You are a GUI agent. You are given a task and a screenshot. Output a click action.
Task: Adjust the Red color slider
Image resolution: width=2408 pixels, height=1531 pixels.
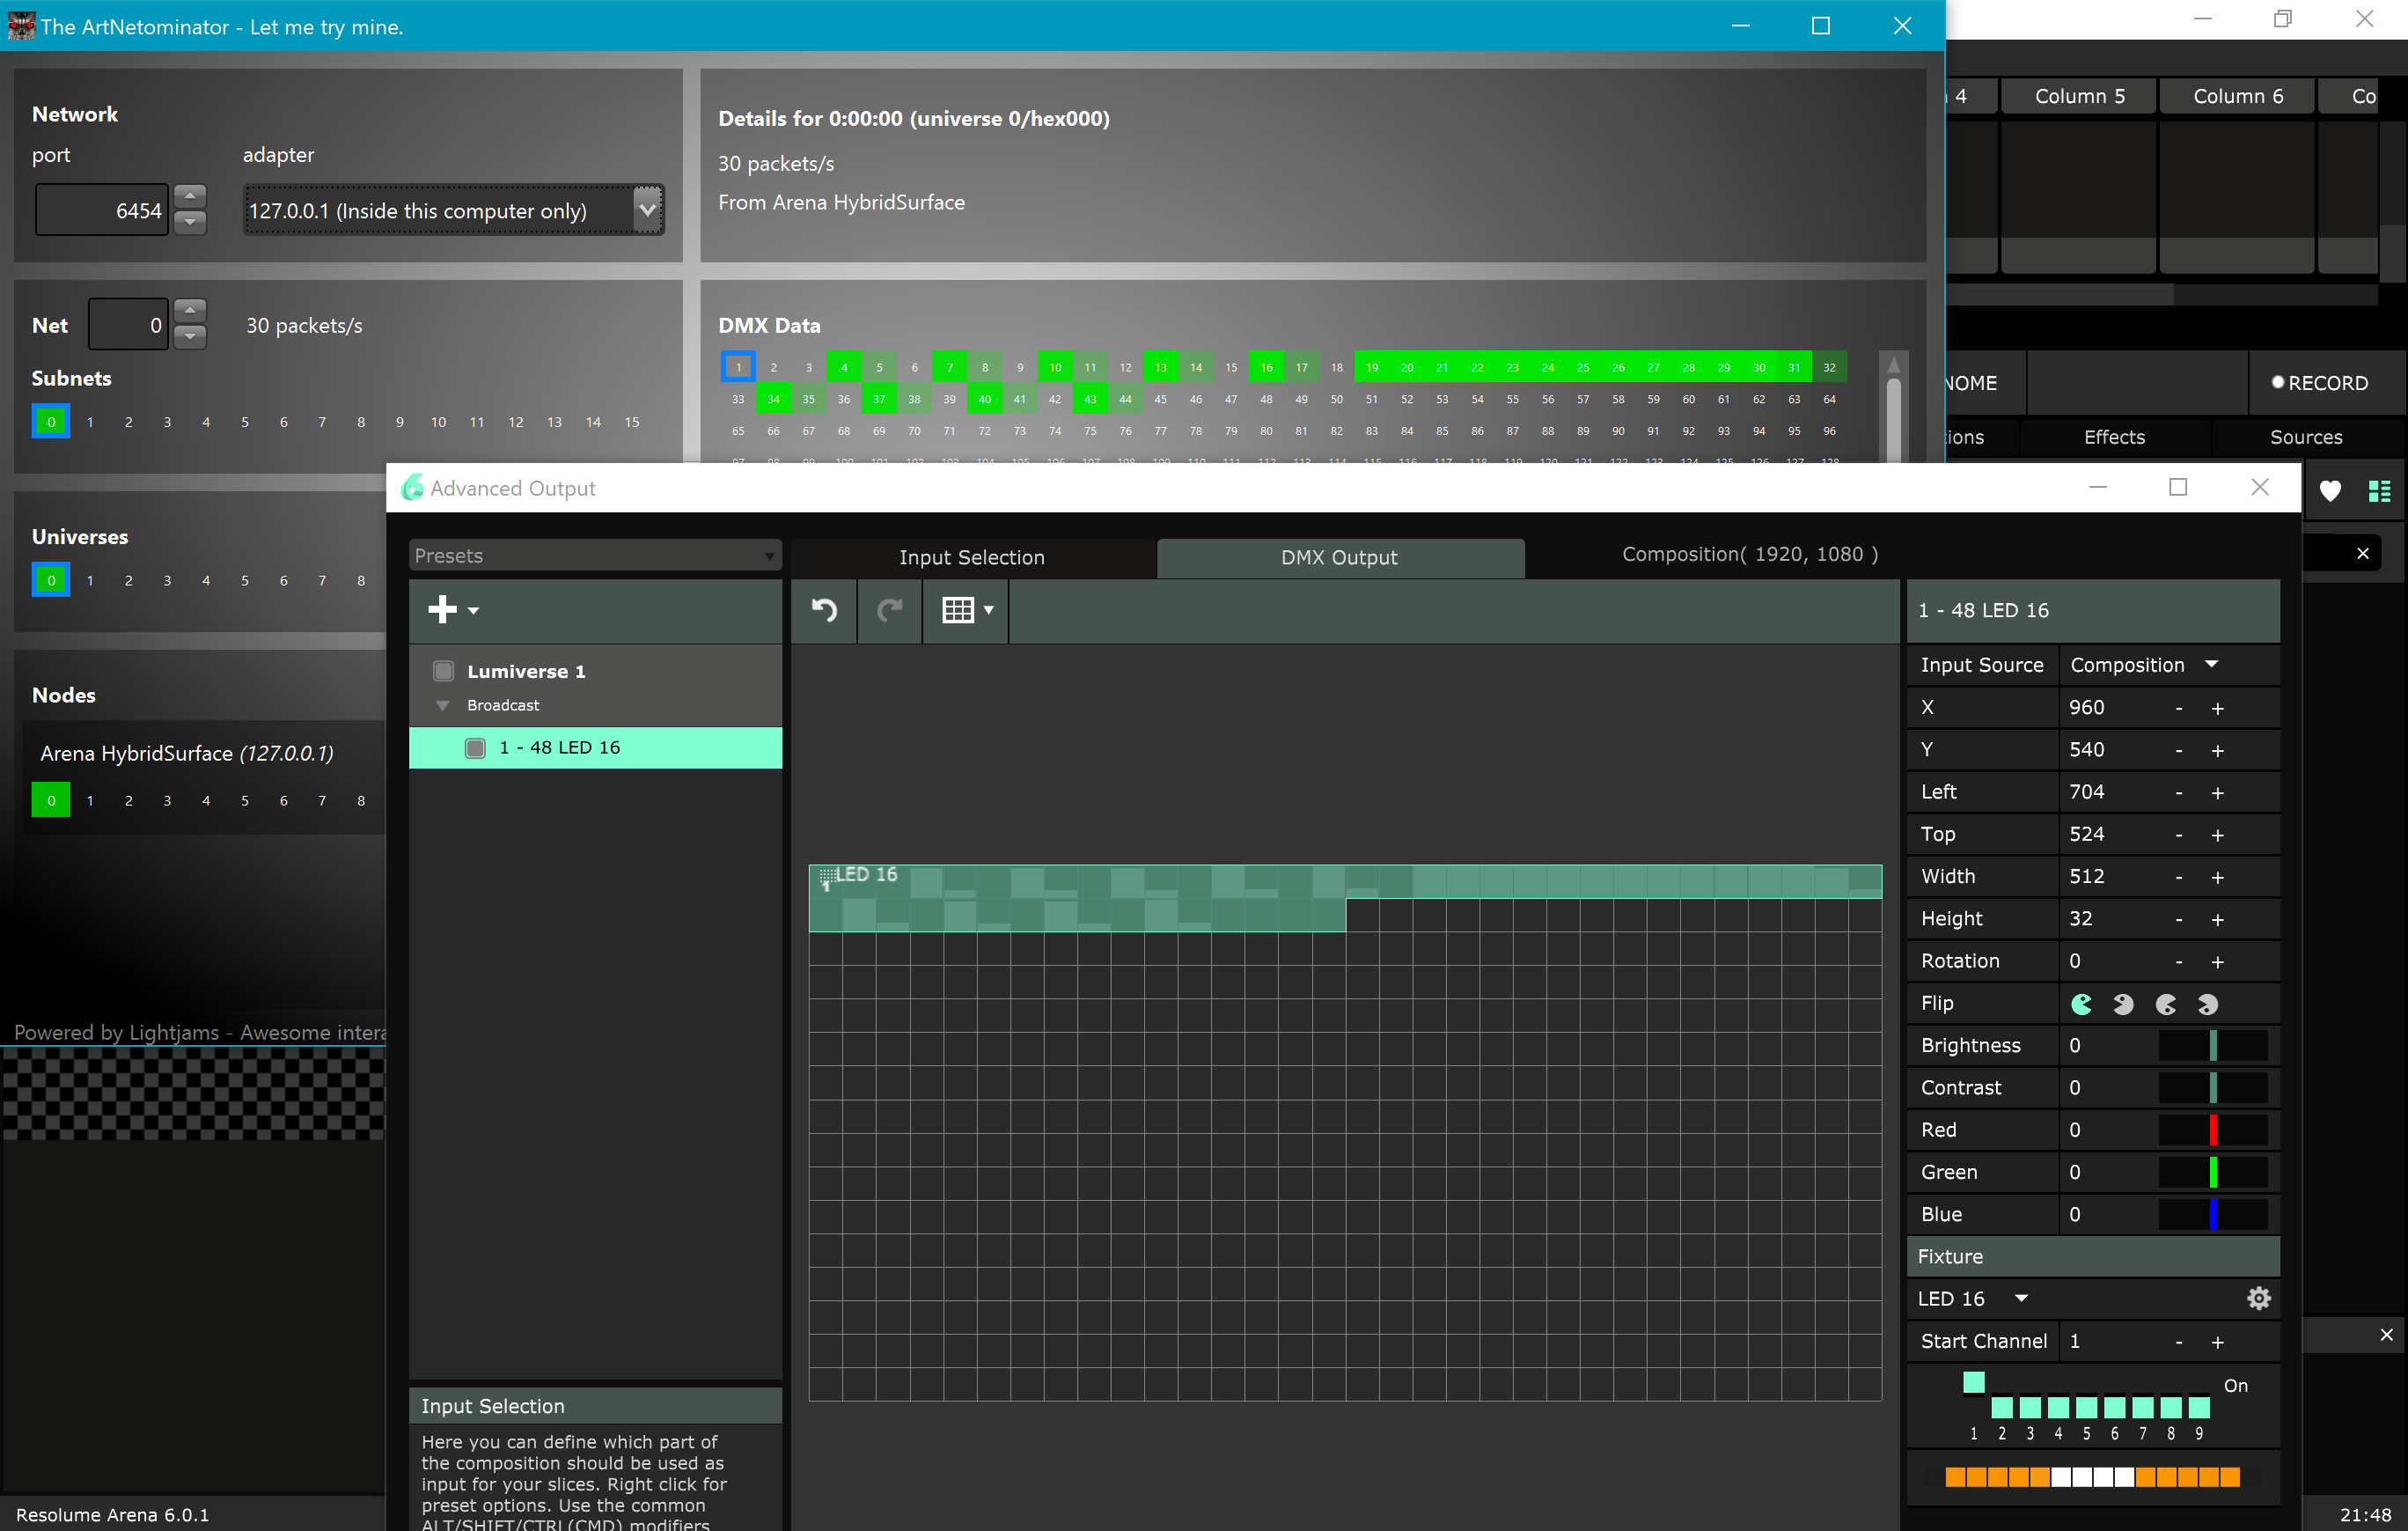(2212, 1130)
